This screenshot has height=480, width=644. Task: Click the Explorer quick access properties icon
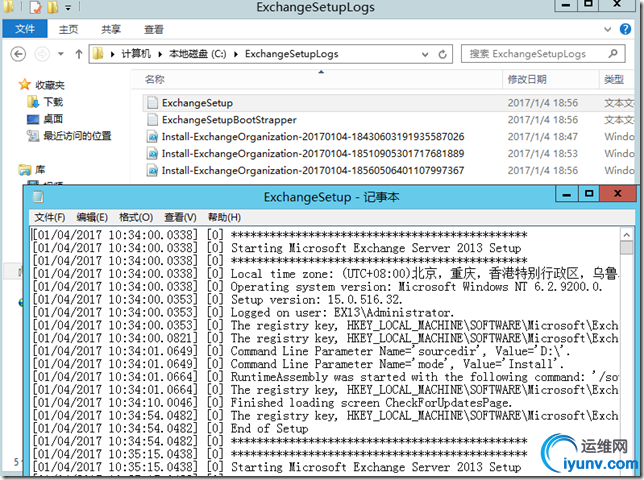pos(36,7)
